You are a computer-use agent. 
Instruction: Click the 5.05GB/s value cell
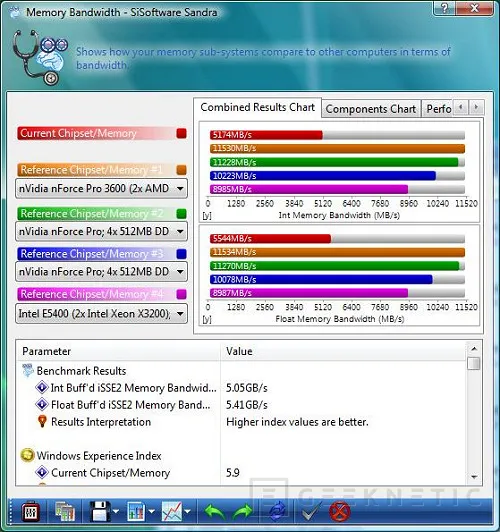(247, 387)
